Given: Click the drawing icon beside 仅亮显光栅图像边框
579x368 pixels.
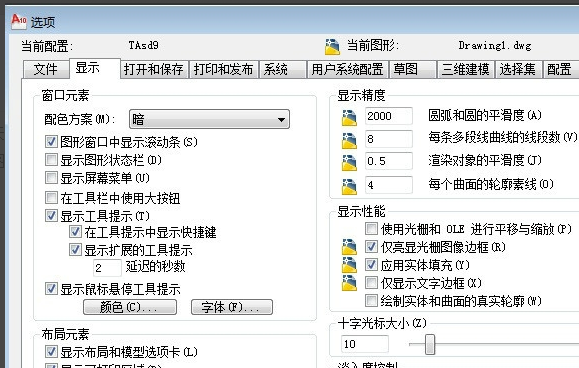Looking at the screenshot, I should click(x=349, y=247).
